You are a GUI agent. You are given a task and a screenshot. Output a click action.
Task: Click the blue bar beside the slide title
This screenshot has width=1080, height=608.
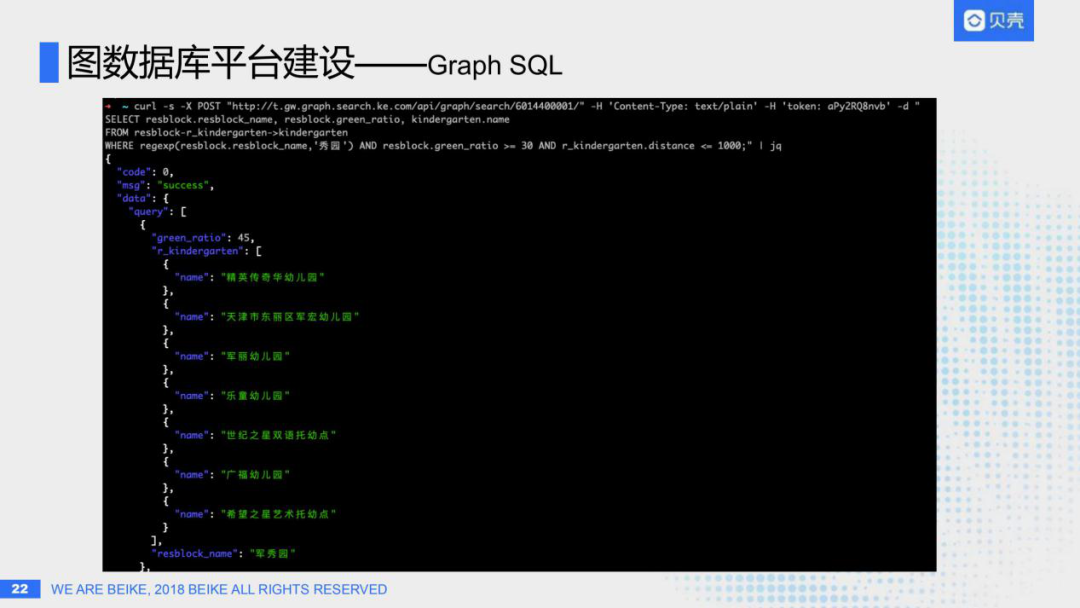click(x=49, y=63)
